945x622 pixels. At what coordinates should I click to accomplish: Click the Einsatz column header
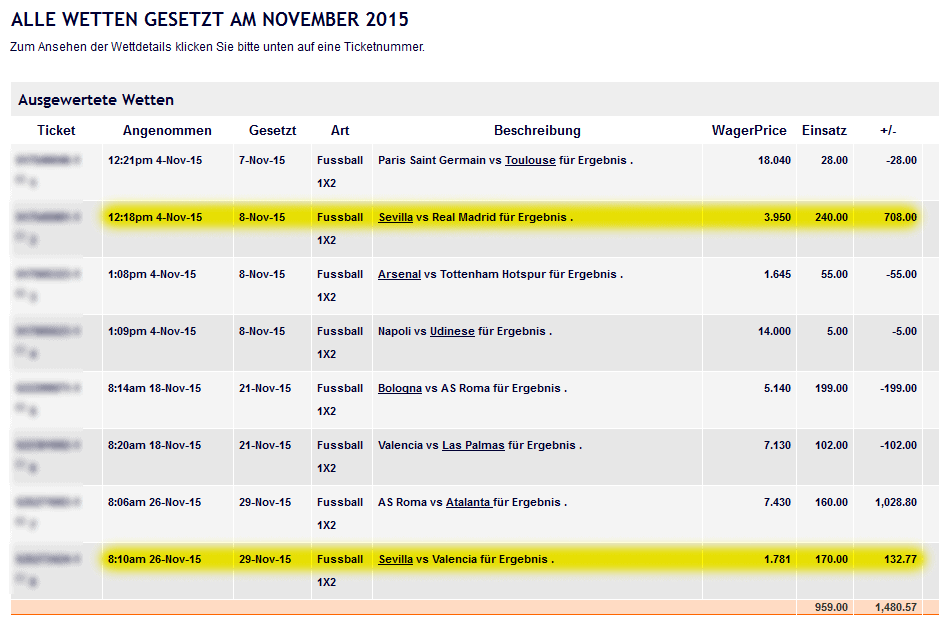pos(824,131)
